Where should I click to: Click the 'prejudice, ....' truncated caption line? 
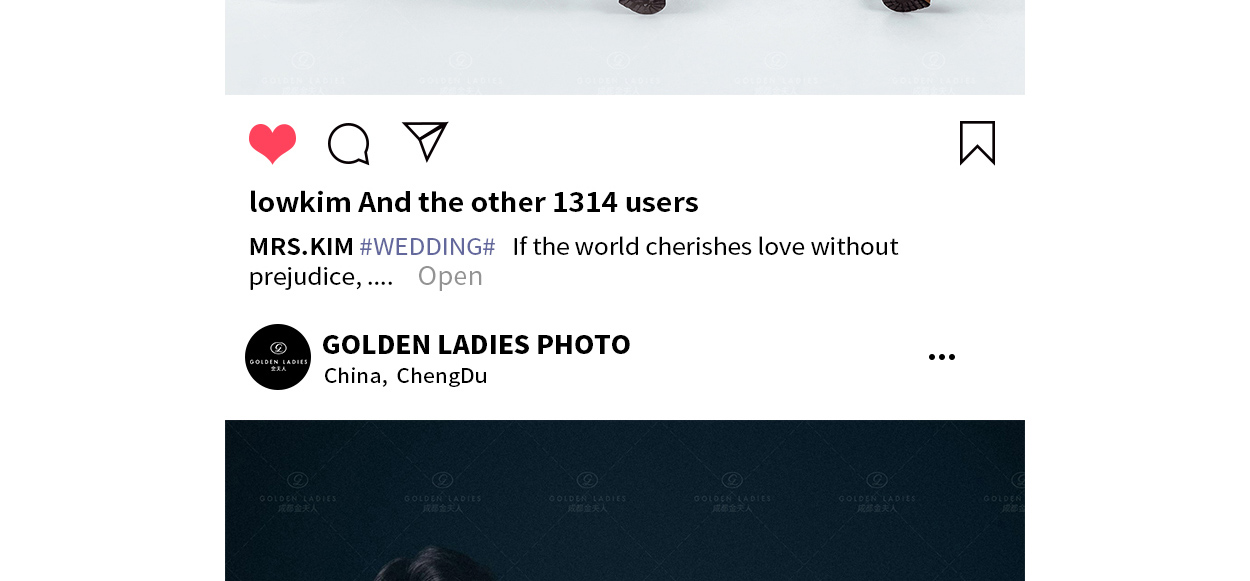[x=321, y=277]
